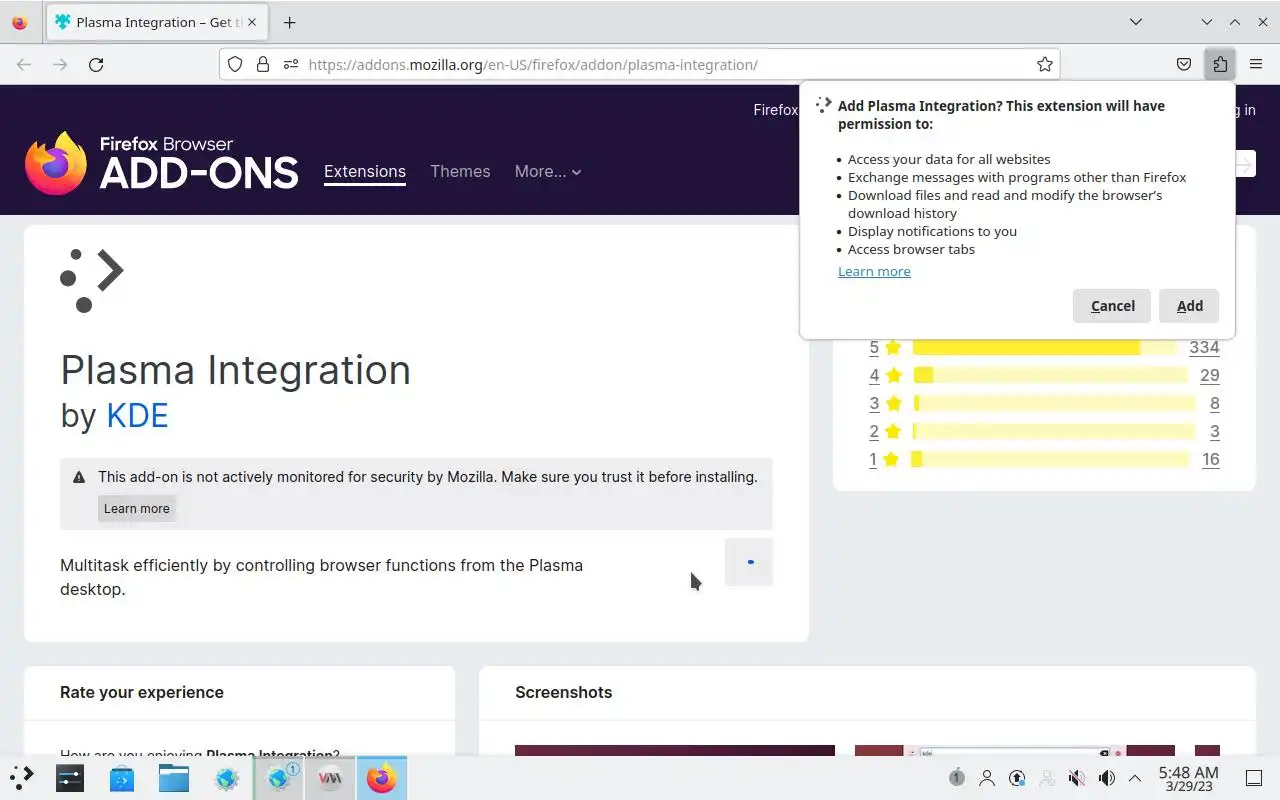Image resolution: width=1280 pixels, height=800 pixels.
Task: Open the settings sliders app in taskbar
Action: click(70, 778)
